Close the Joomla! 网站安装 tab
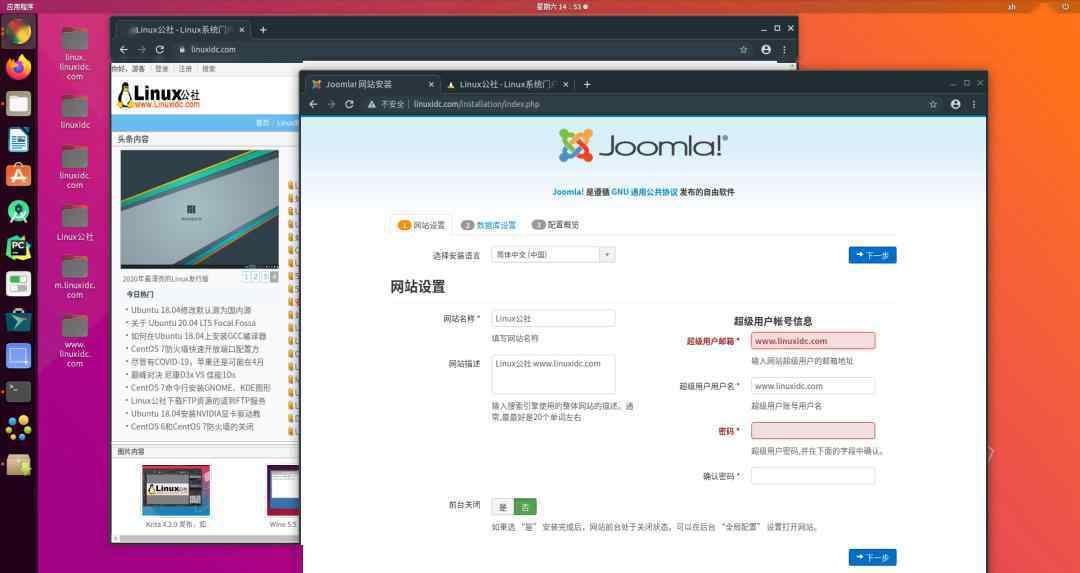This screenshot has width=1080, height=573. pos(431,84)
